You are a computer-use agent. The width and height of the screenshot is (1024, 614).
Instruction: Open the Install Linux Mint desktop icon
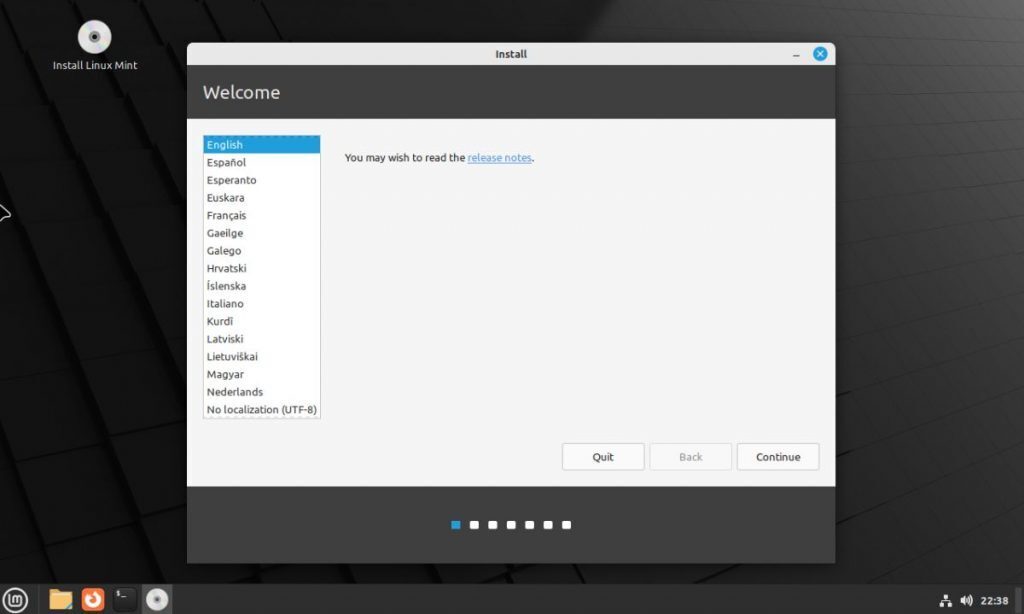[93, 37]
